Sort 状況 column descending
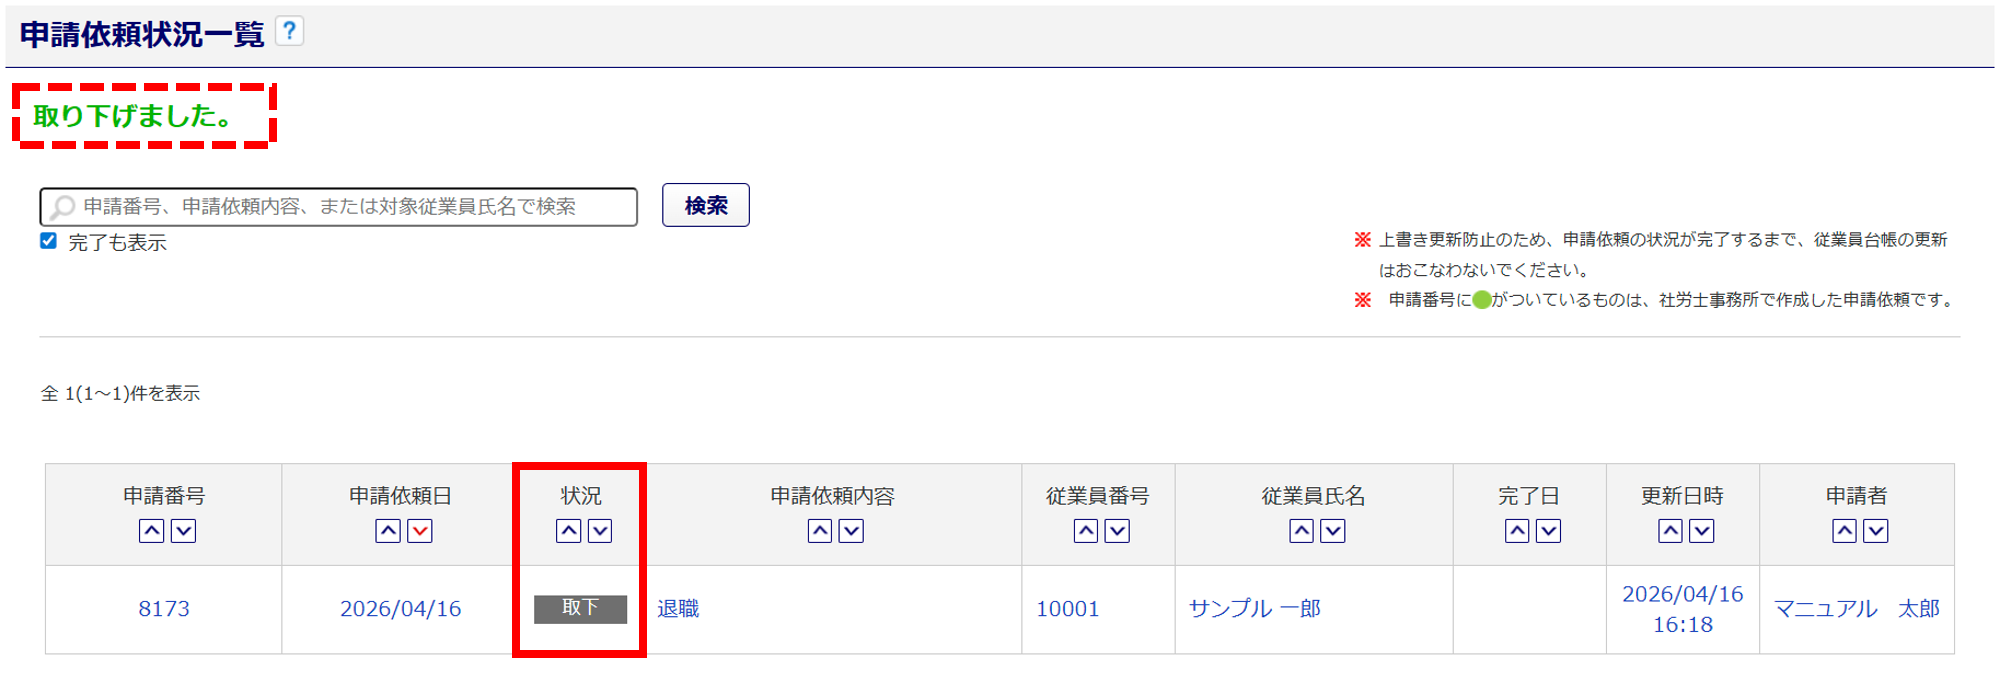 pyautogui.click(x=600, y=531)
